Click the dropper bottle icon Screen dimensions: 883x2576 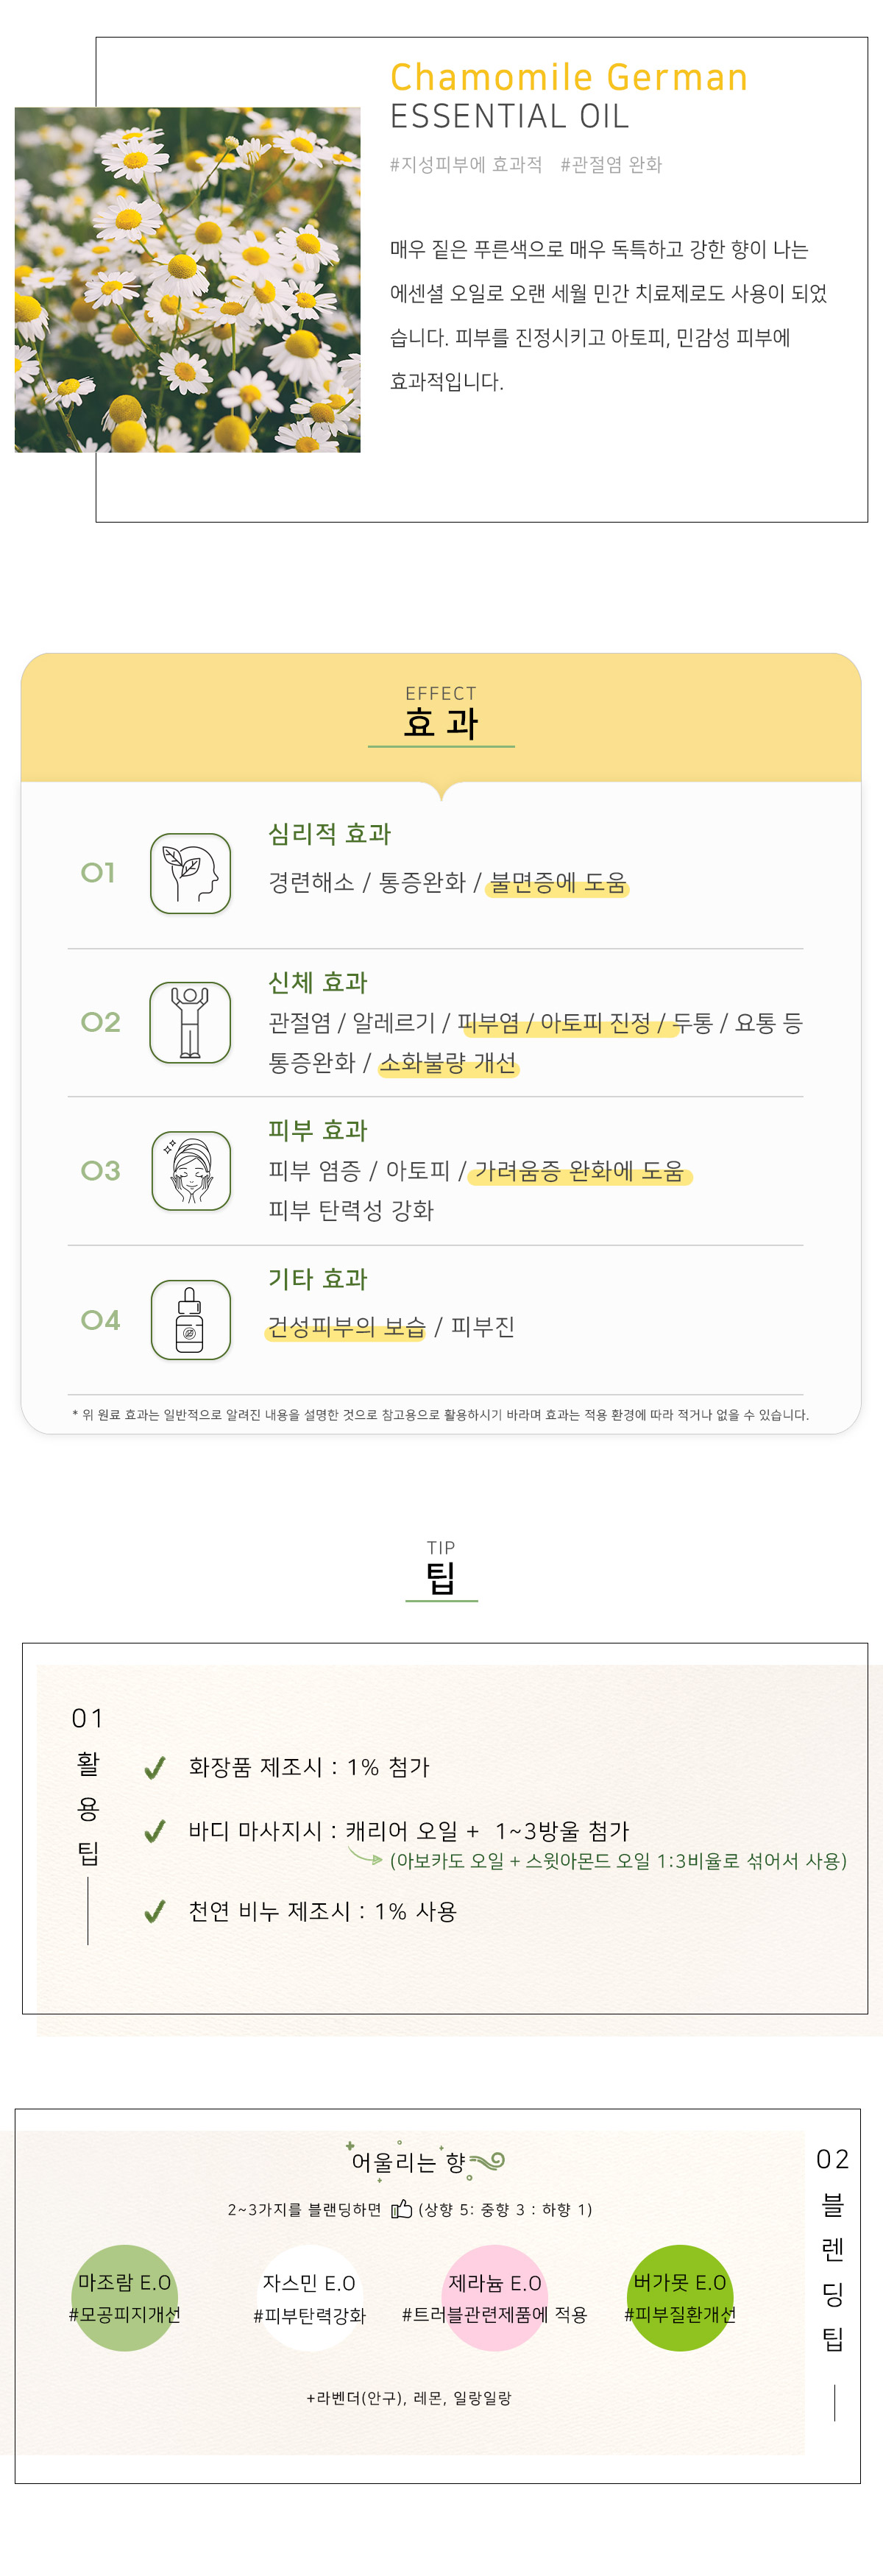[x=190, y=1320]
